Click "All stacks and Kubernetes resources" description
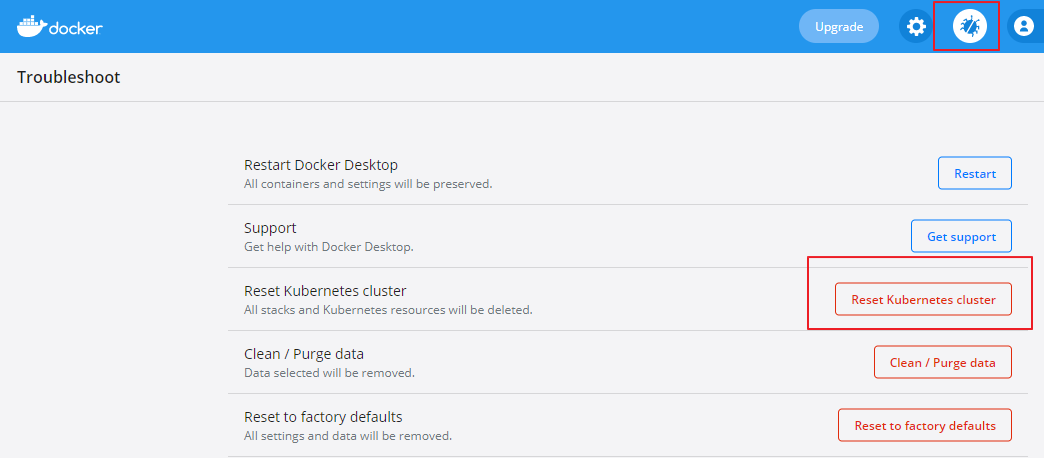 pyautogui.click(x=388, y=310)
